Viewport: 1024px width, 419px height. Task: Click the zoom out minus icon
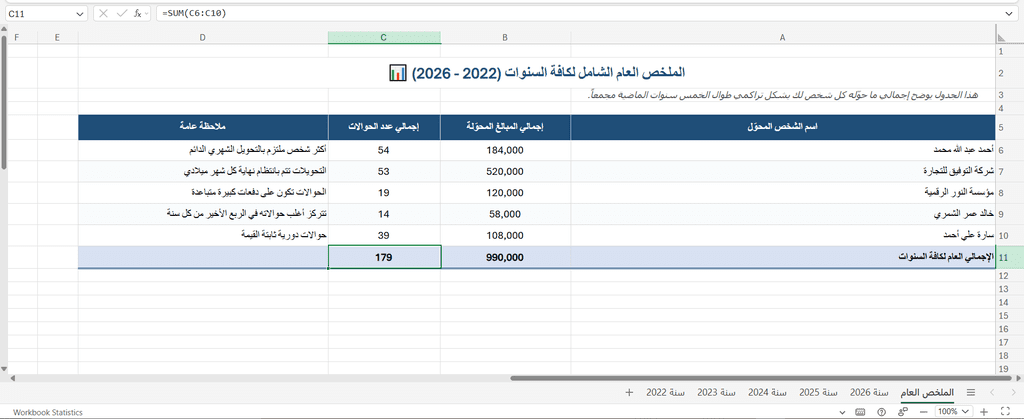(924, 412)
